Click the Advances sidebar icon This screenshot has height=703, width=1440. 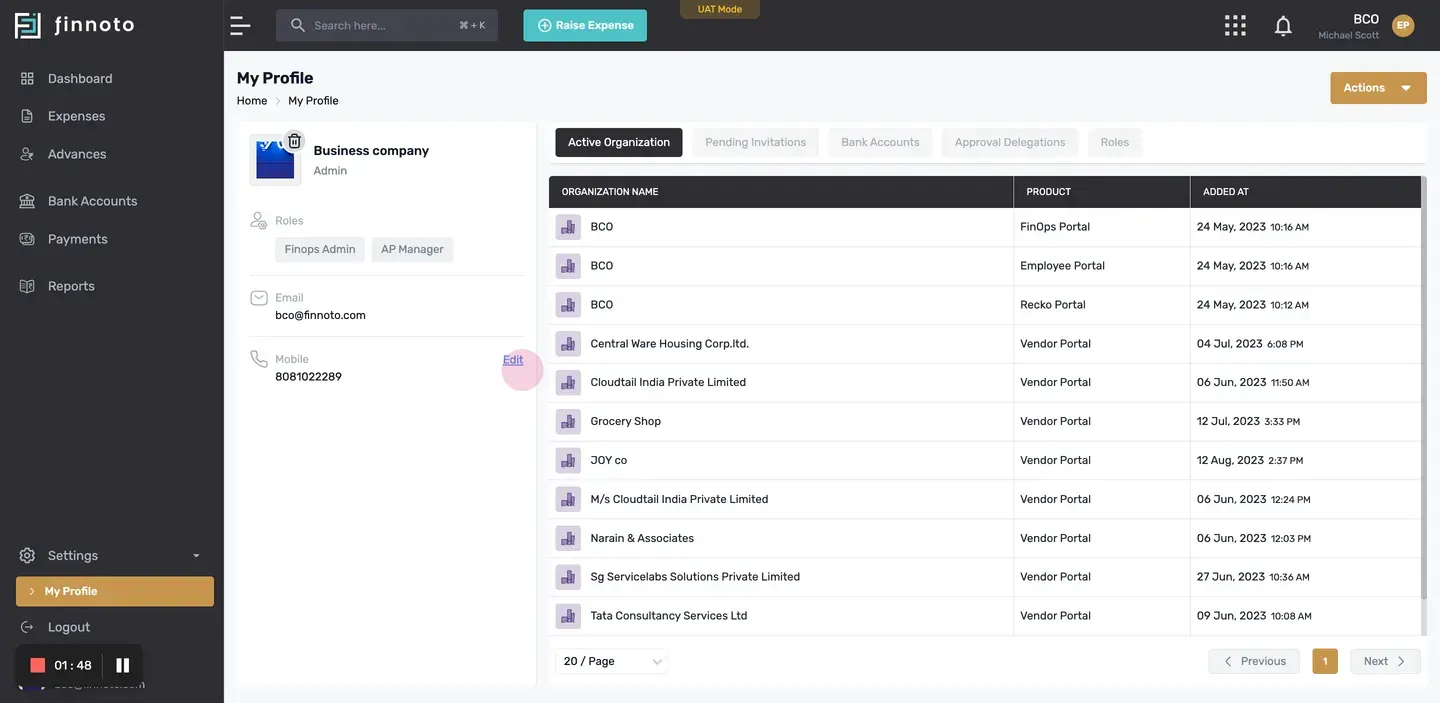pos(27,154)
